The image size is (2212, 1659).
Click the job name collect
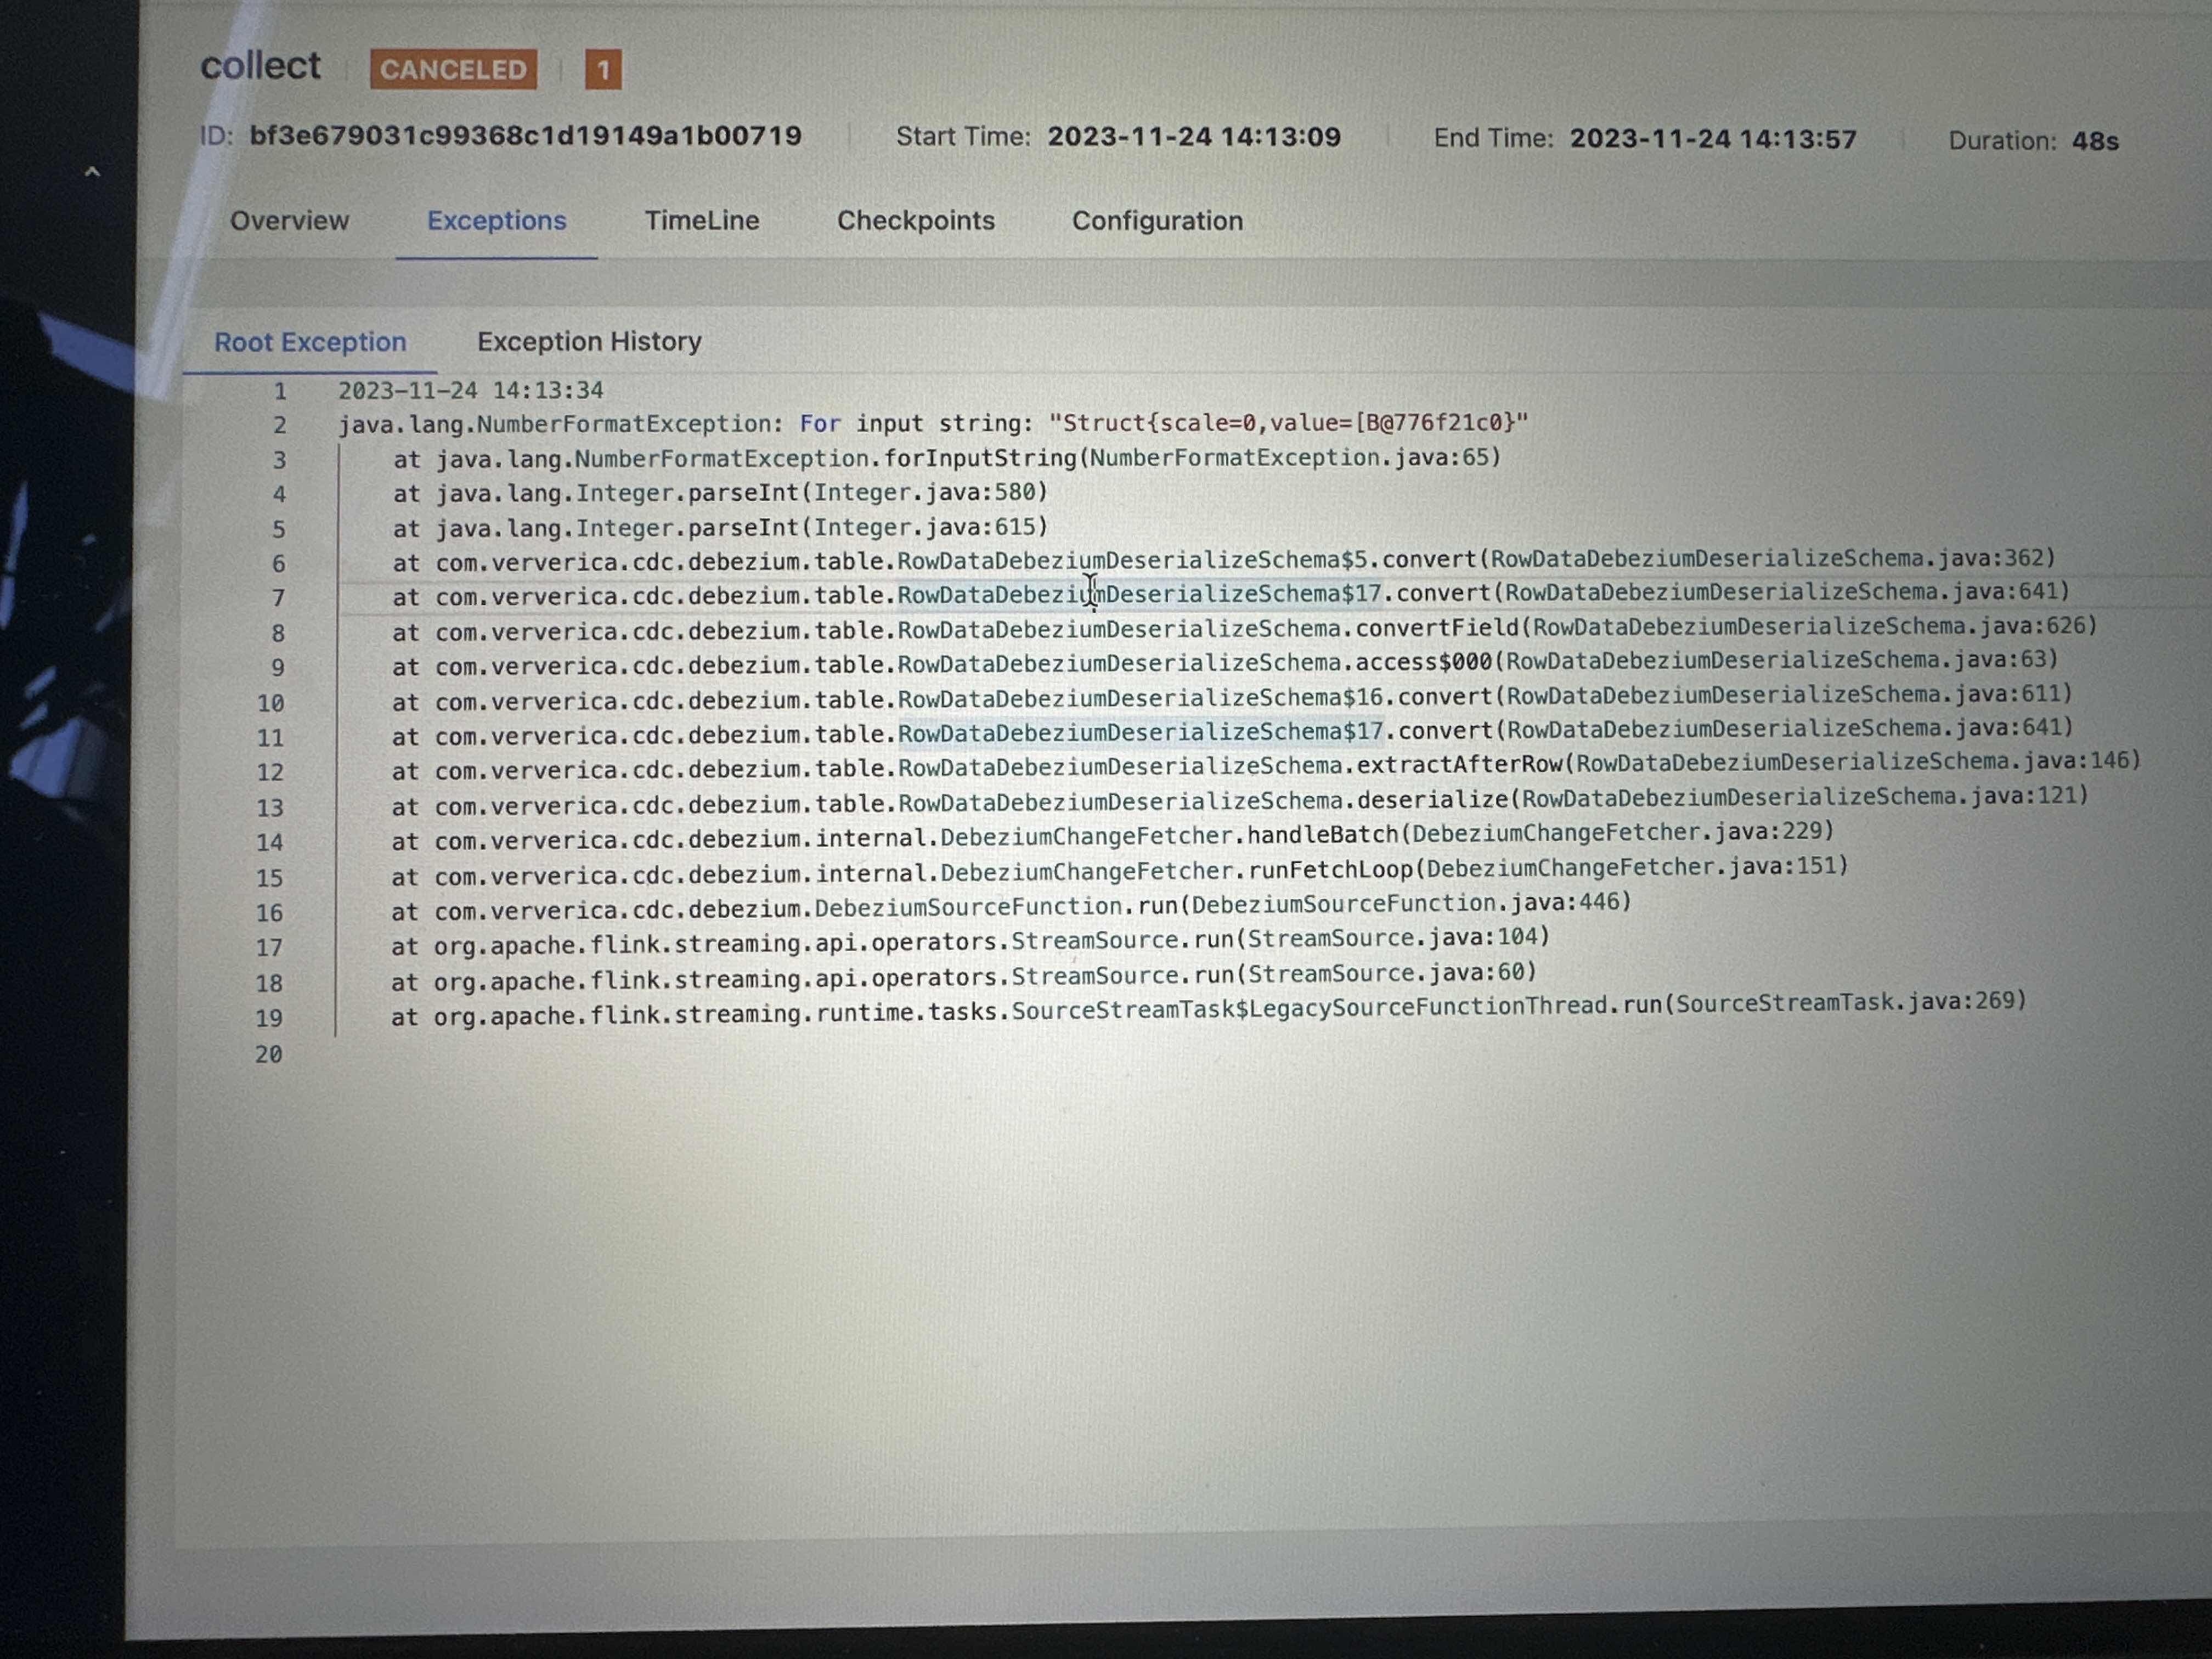click(260, 66)
